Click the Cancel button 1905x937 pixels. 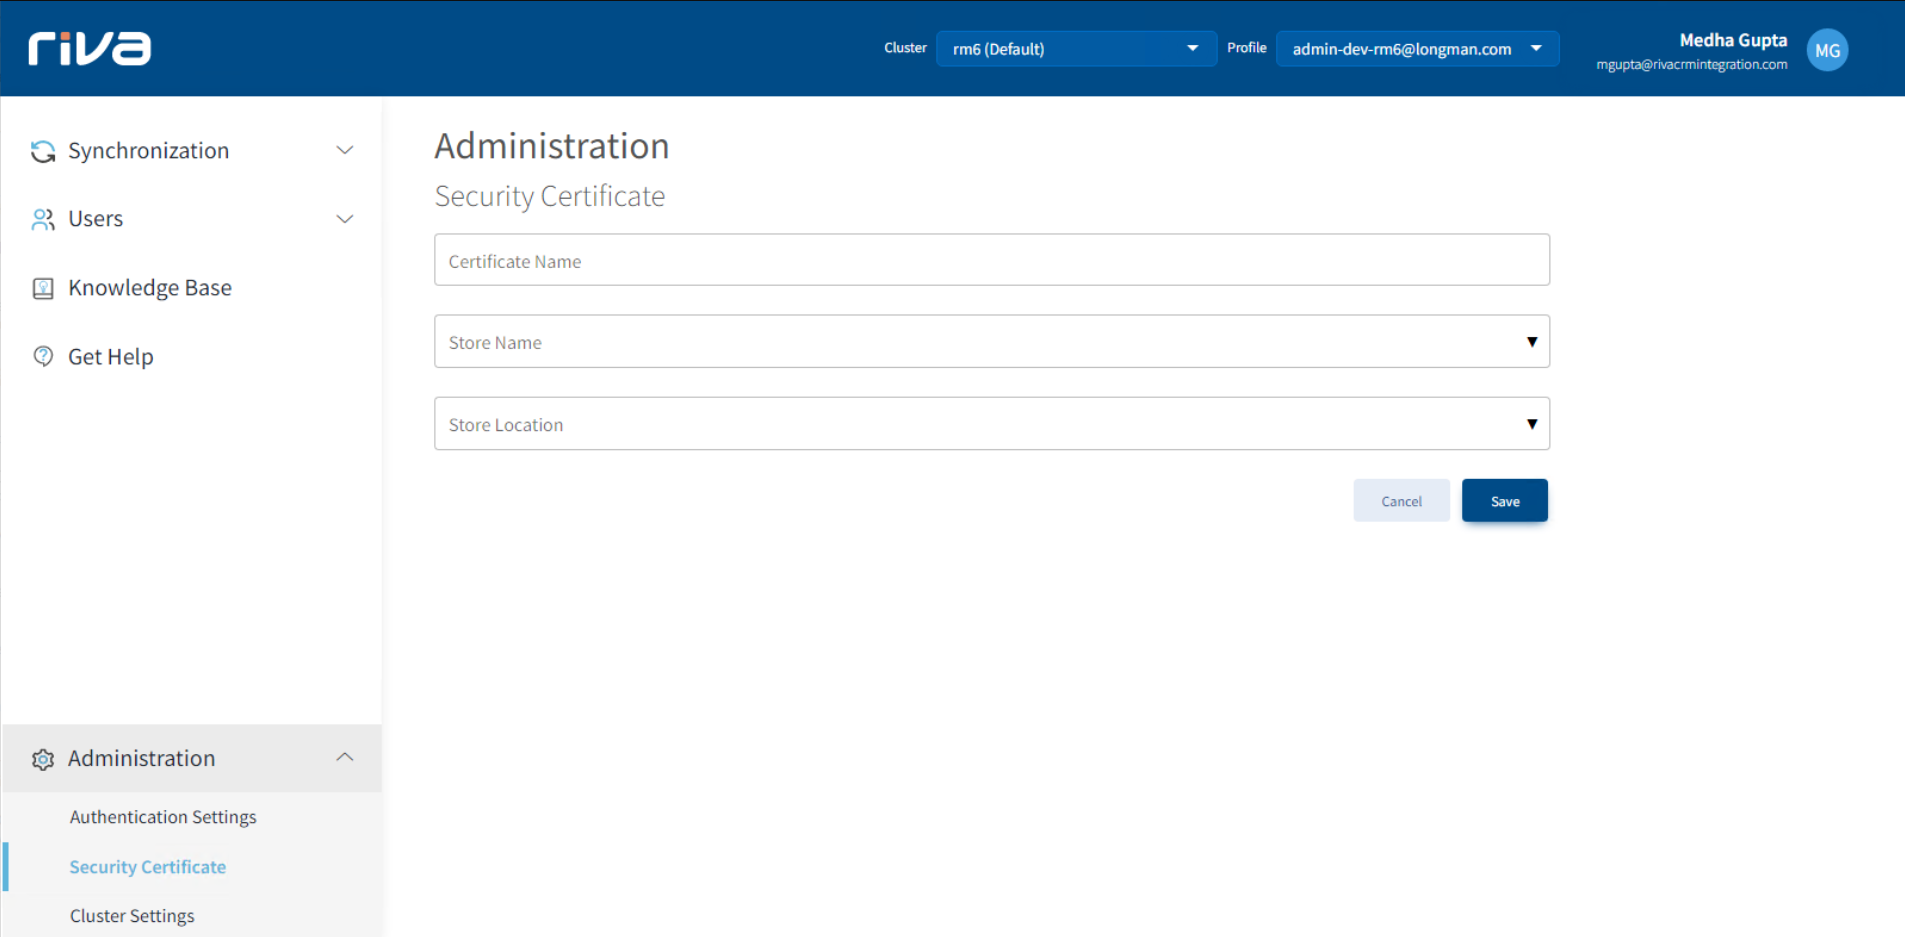(1401, 500)
